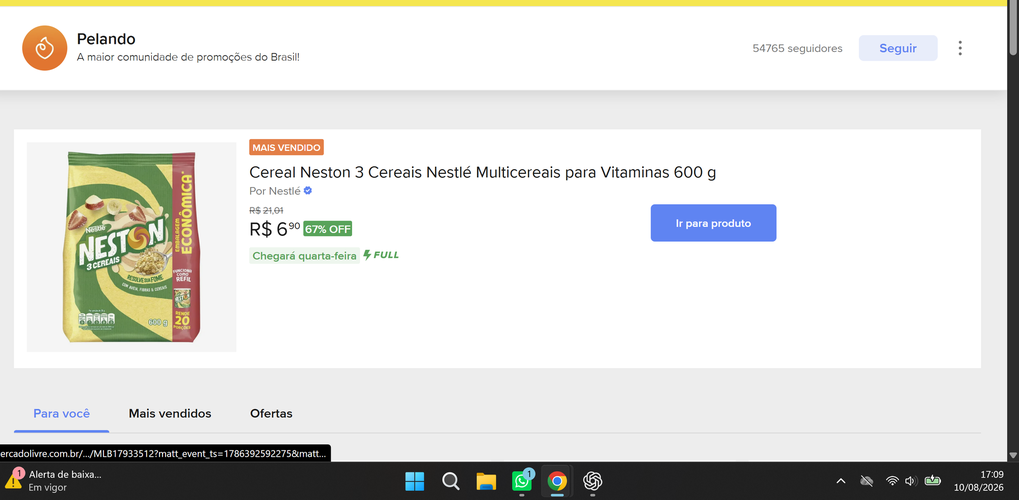
Task: Click Chegará quarta-feira delivery label
Action: coord(304,256)
